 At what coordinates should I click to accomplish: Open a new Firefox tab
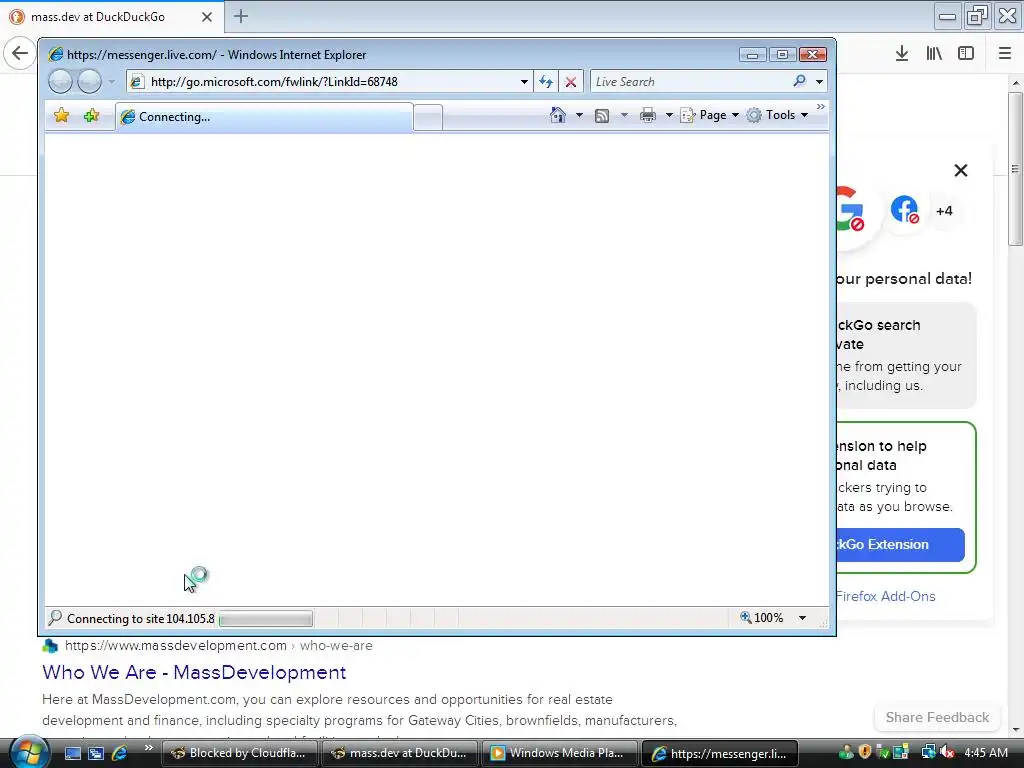[241, 16]
